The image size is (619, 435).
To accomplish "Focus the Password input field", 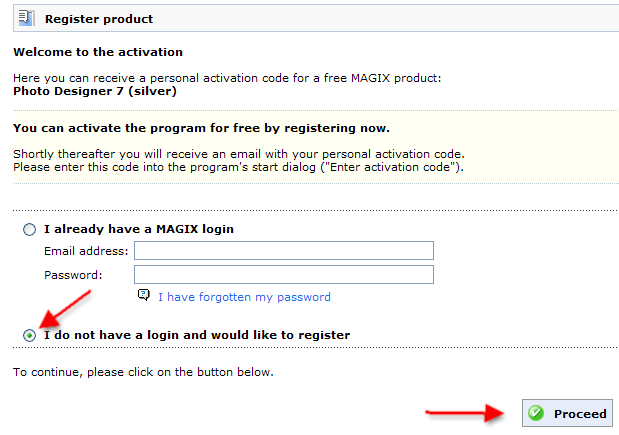I will (x=283, y=274).
